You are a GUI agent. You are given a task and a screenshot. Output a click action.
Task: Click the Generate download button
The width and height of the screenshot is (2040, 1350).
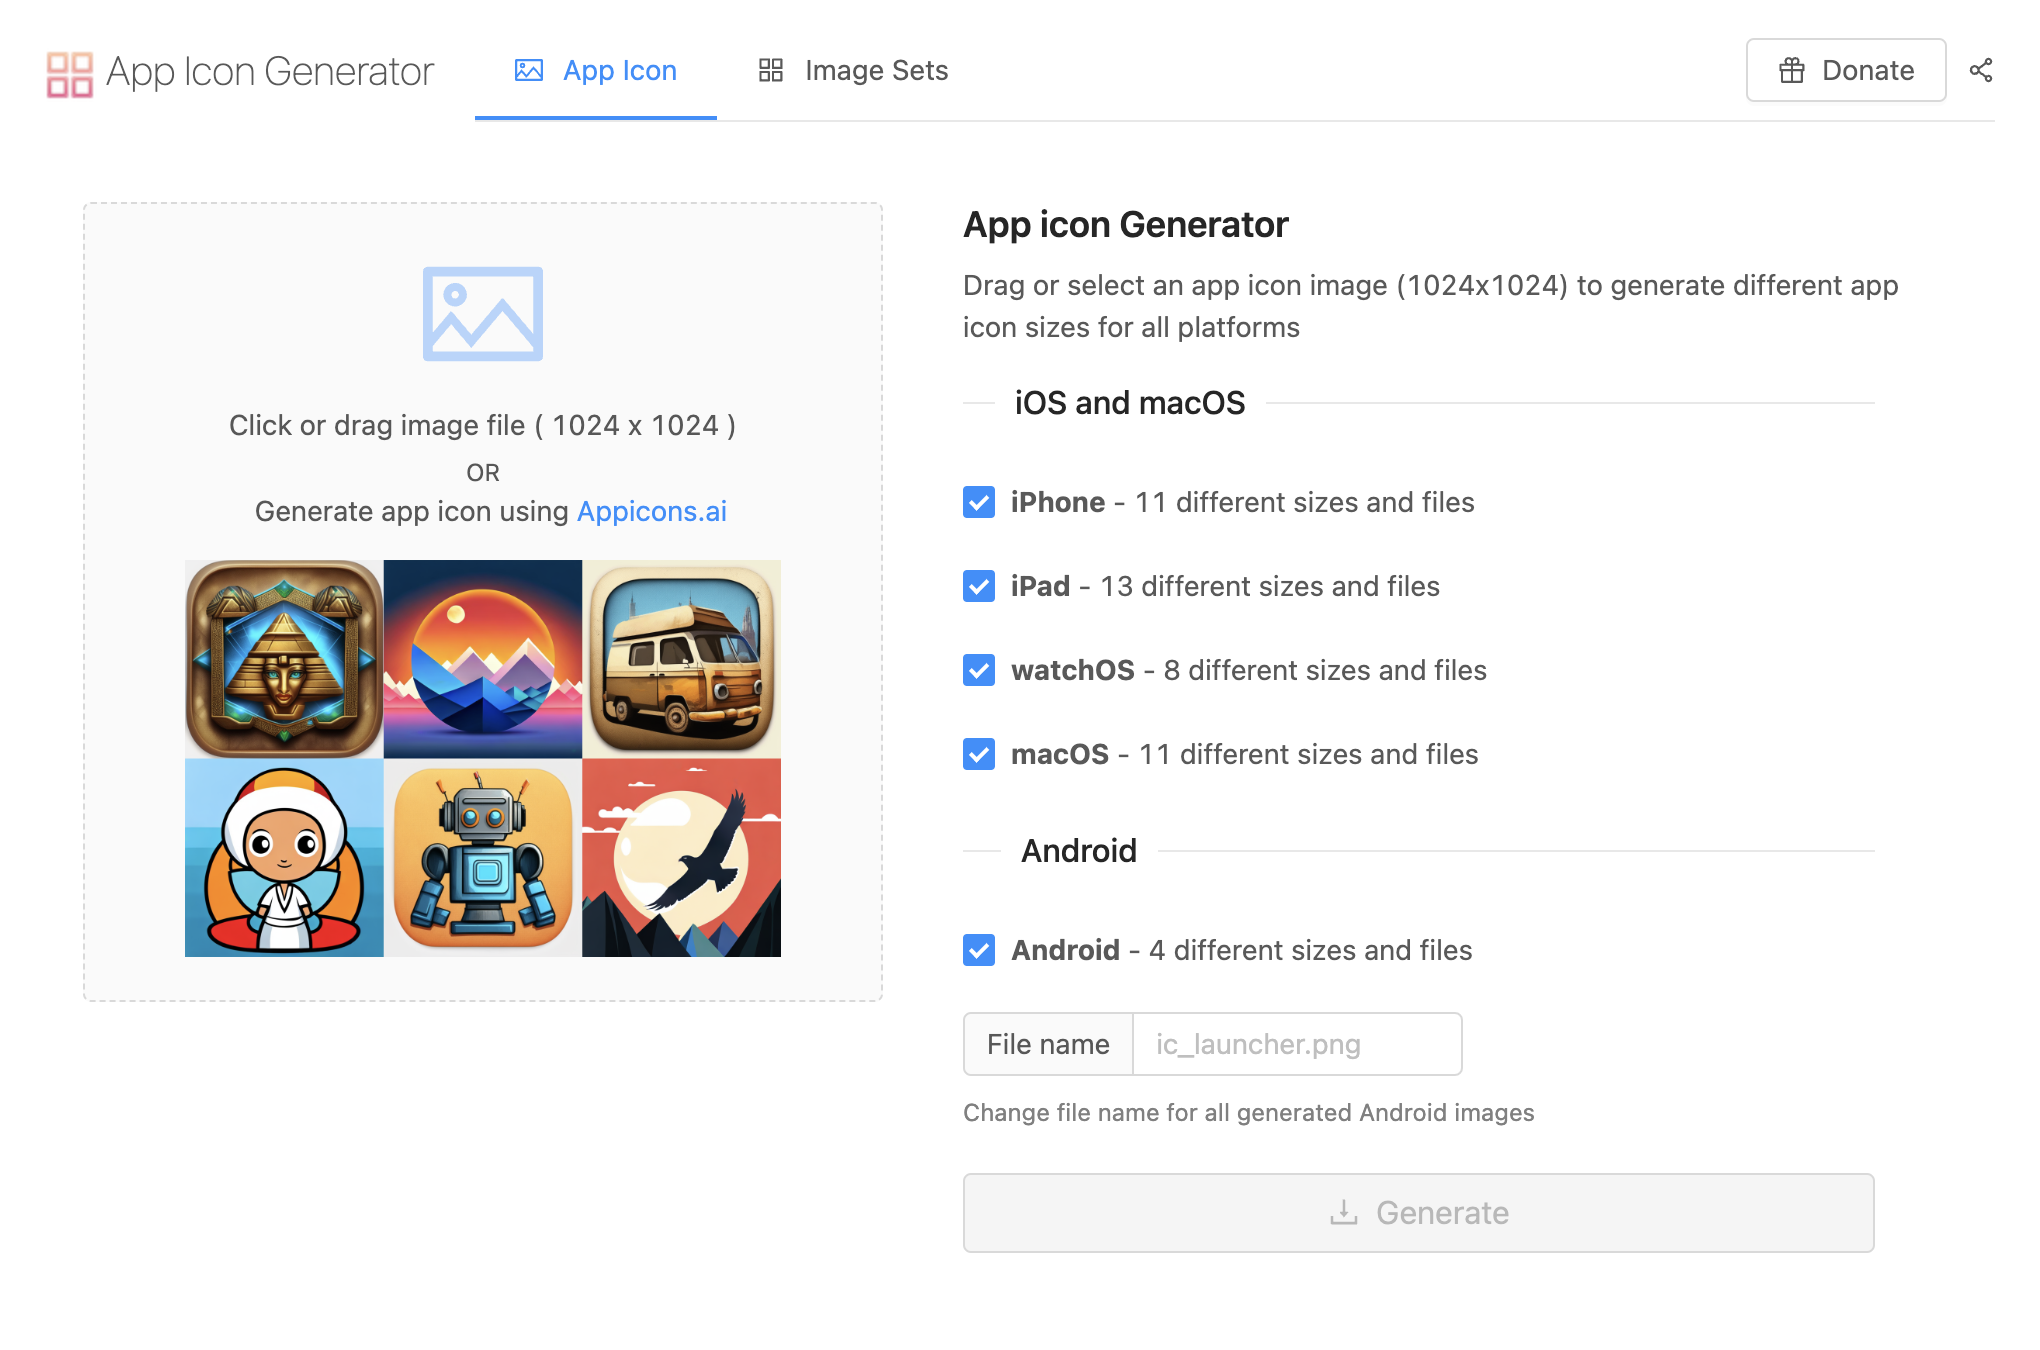tap(1418, 1212)
